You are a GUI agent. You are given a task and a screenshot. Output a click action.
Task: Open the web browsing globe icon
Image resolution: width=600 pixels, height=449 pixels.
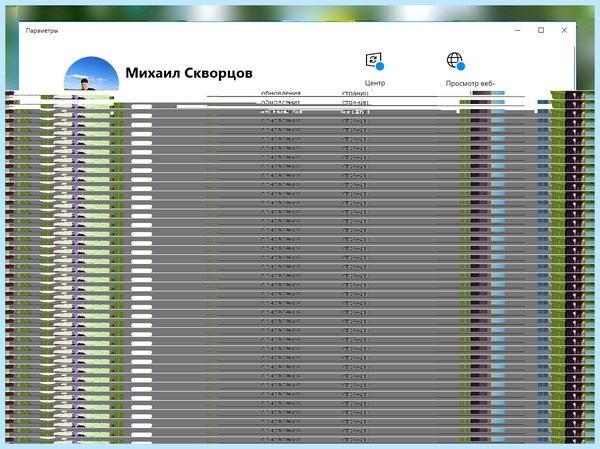[x=455, y=61]
